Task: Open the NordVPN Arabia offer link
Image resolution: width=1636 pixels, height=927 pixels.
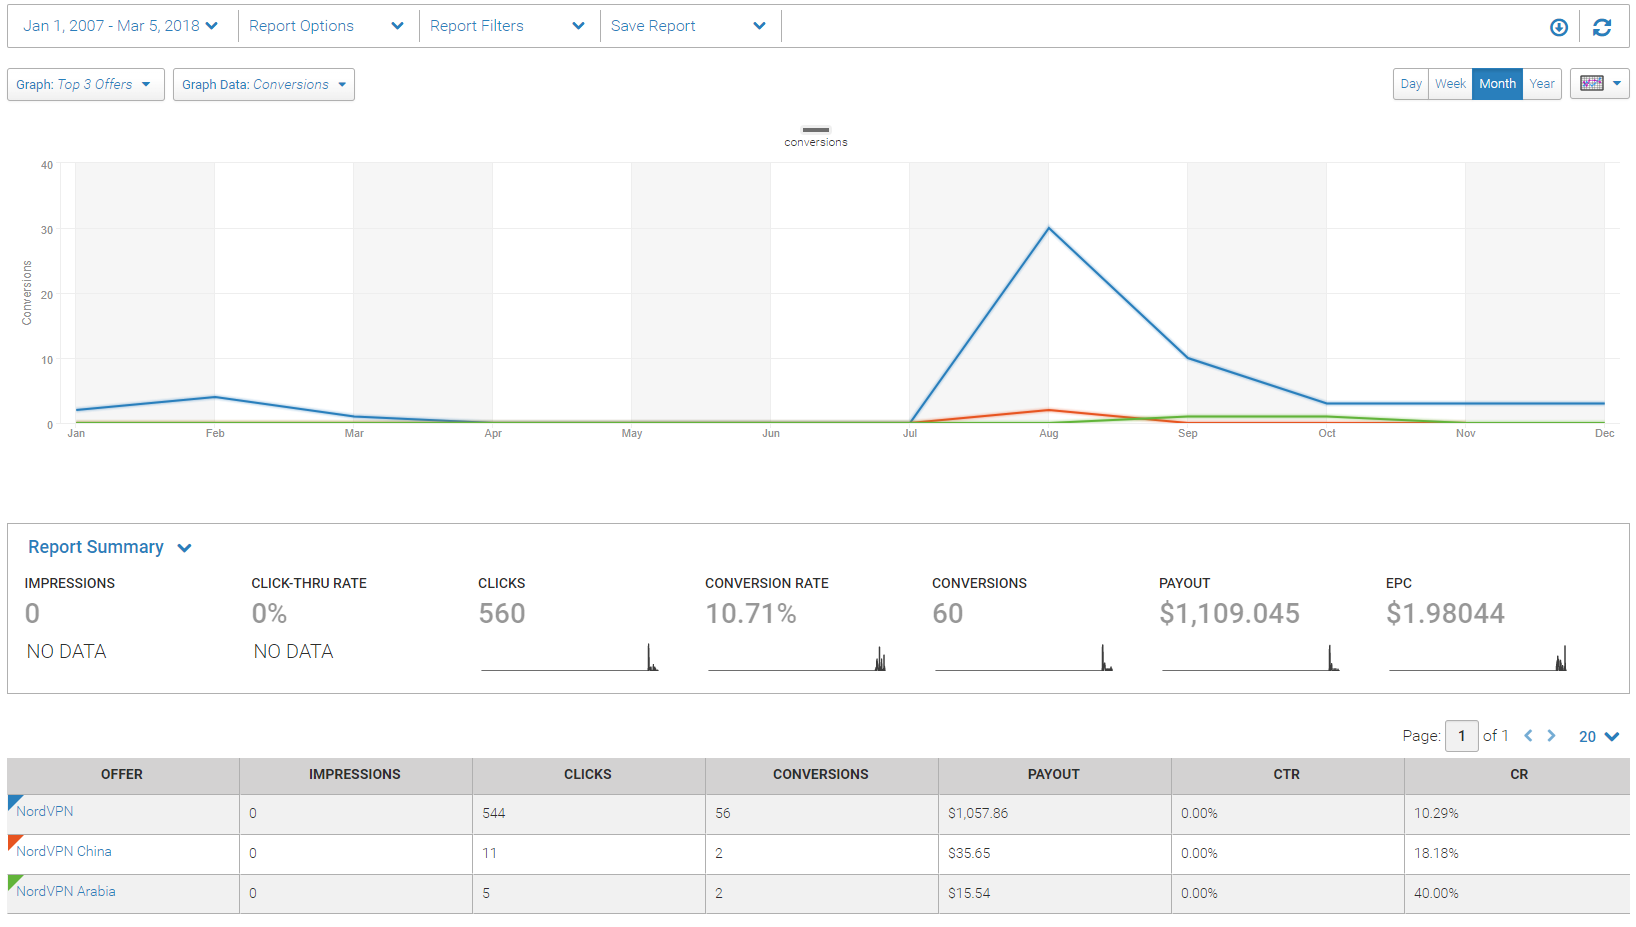Action: [x=66, y=891]
